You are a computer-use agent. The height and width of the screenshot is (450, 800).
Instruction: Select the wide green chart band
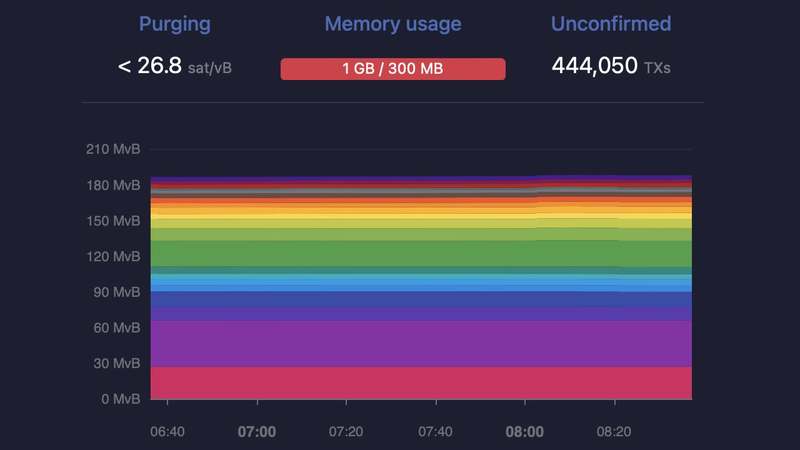pyautogui.click(x=421, y=253)
